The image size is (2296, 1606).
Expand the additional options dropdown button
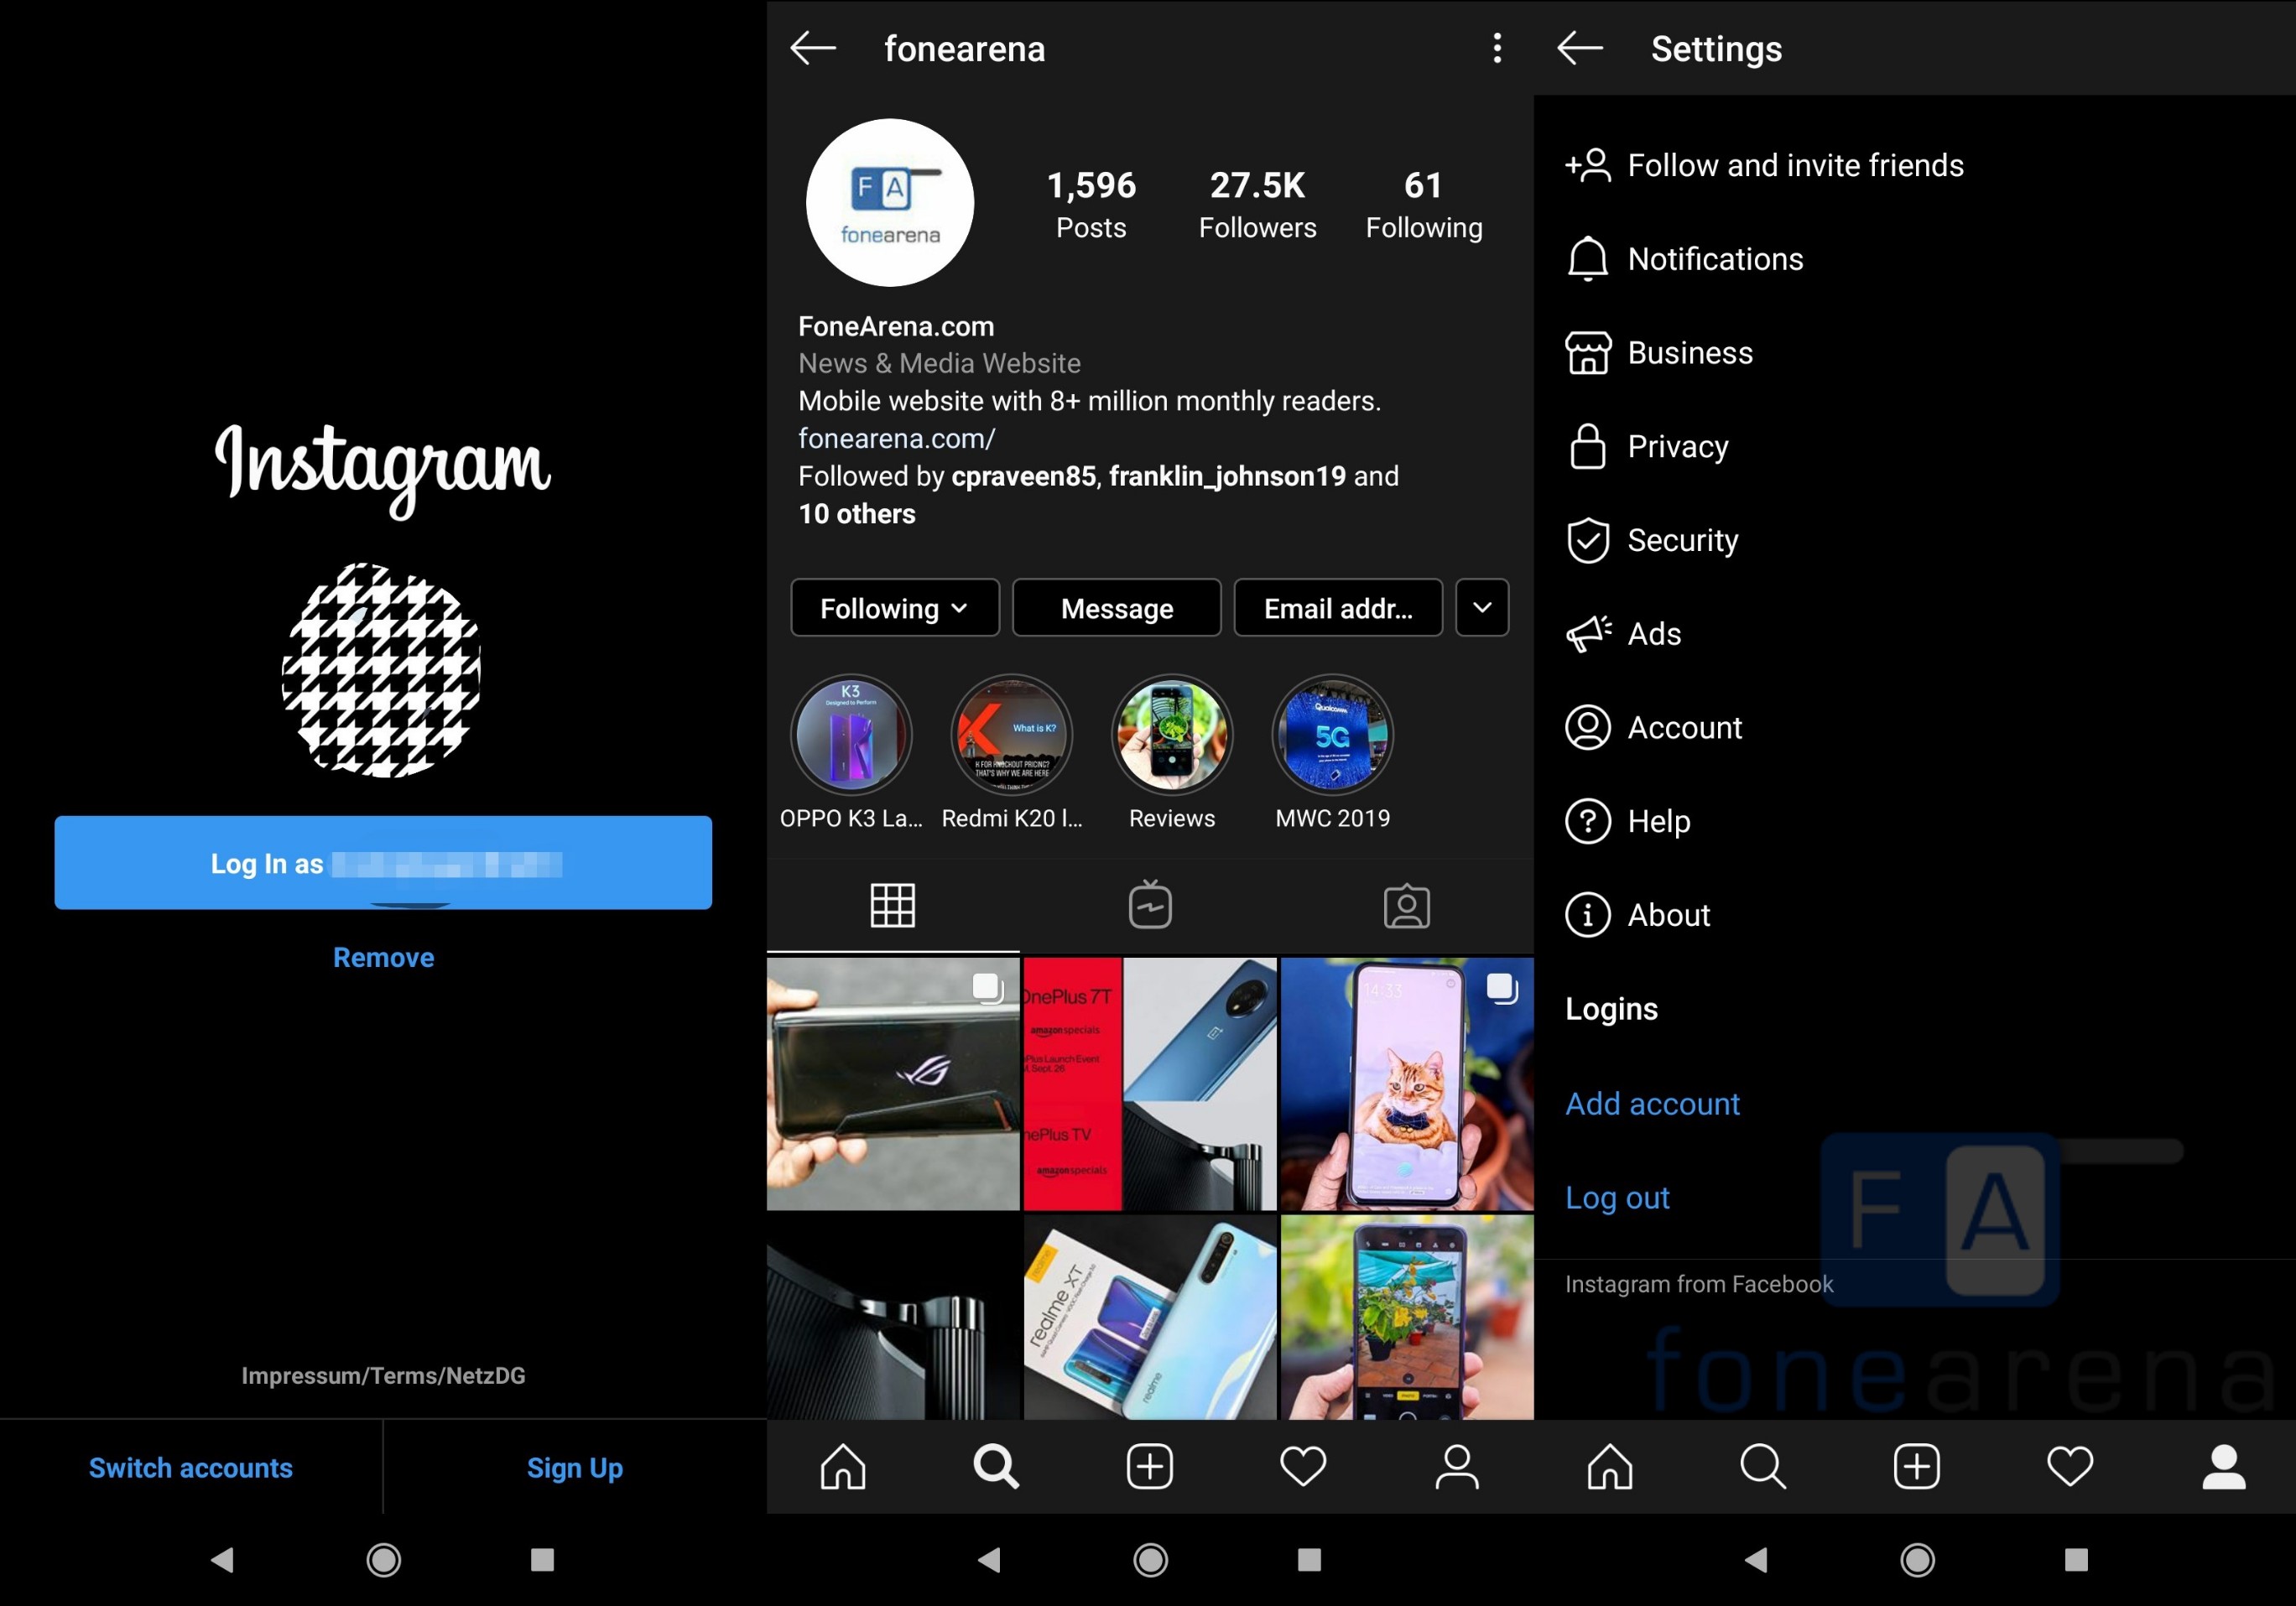(x=1481, y=607)
